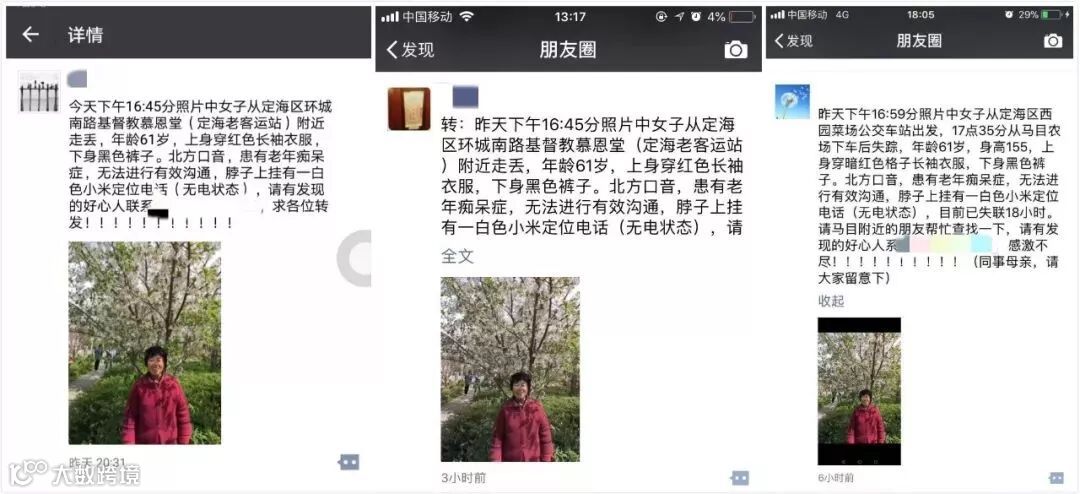Tap the back arrow beside 详情

(30, 34)
